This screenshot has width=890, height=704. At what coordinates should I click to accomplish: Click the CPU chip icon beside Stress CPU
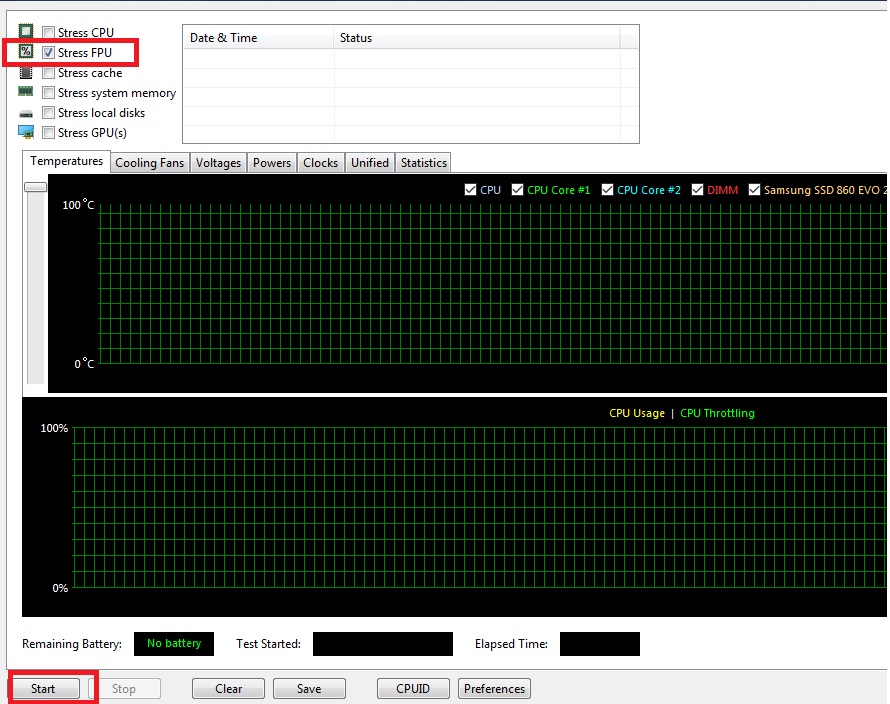26,32
